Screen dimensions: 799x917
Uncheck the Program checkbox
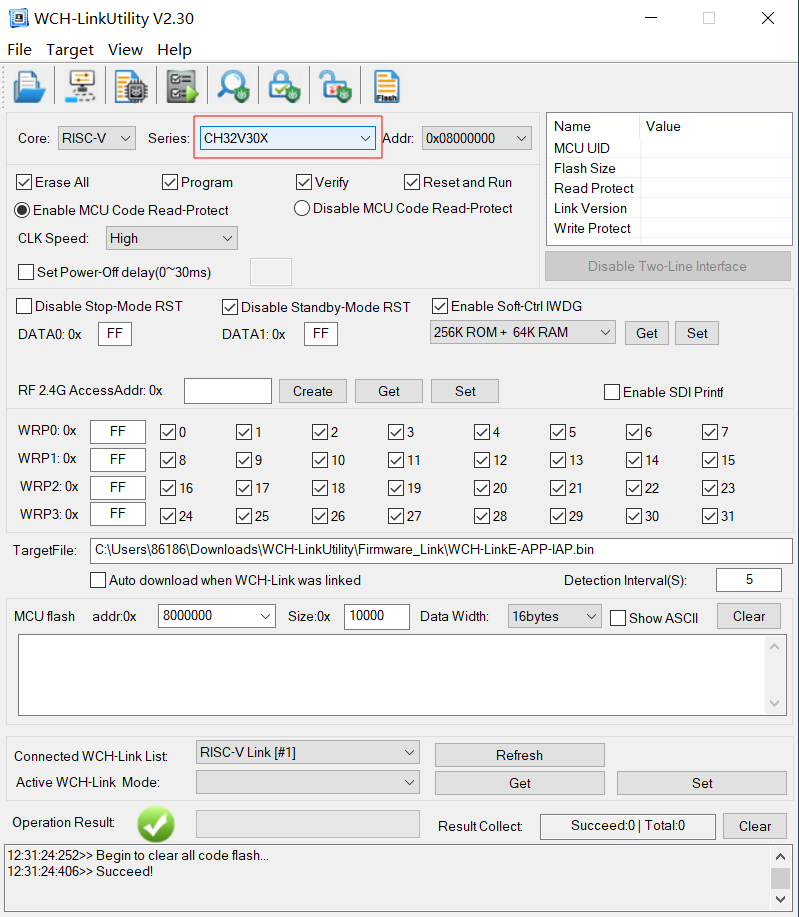point(170,182)
